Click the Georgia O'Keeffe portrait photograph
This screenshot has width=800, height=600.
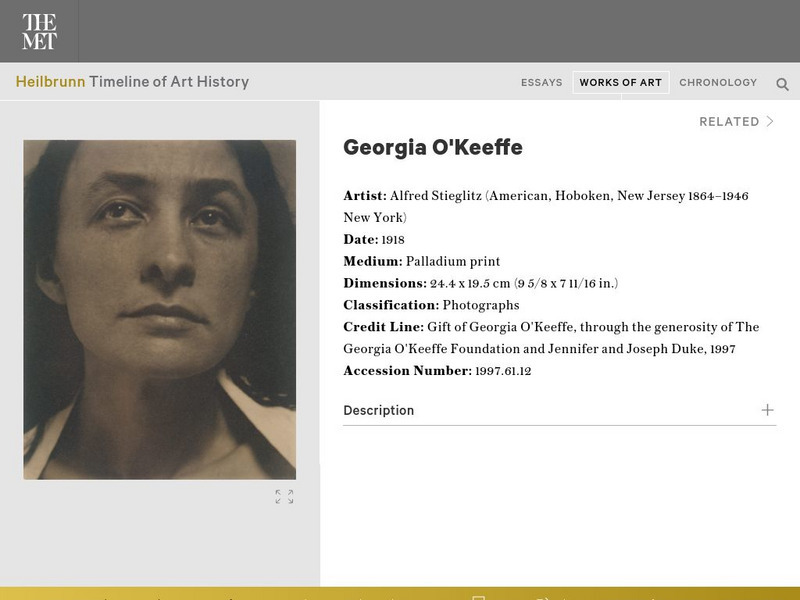[x=160, y=309]
